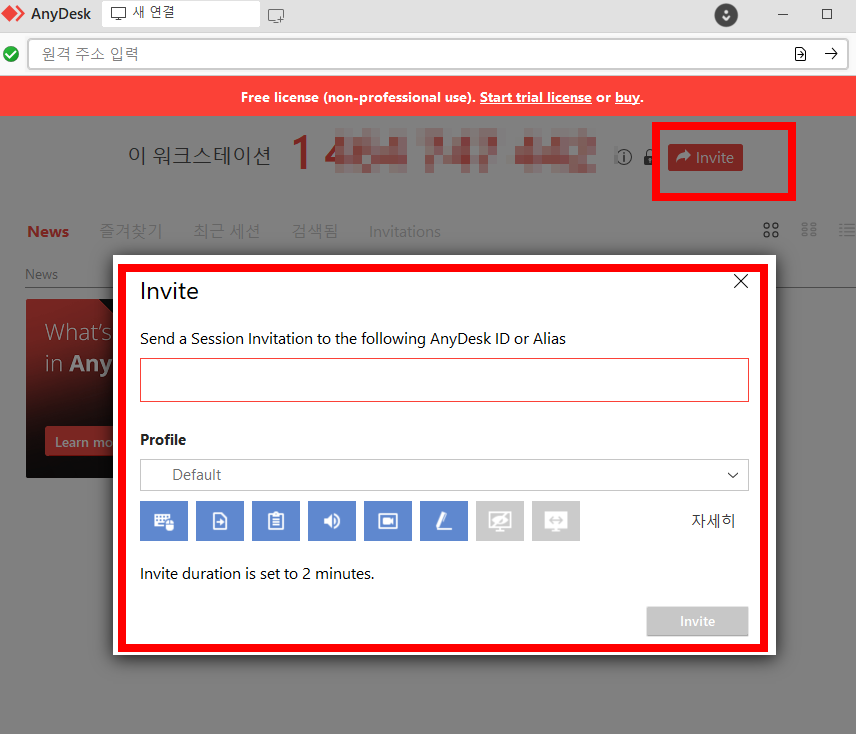Enable the privacy mode permission
The width and height of the screenshot is (856, 734).
point(499,521)
